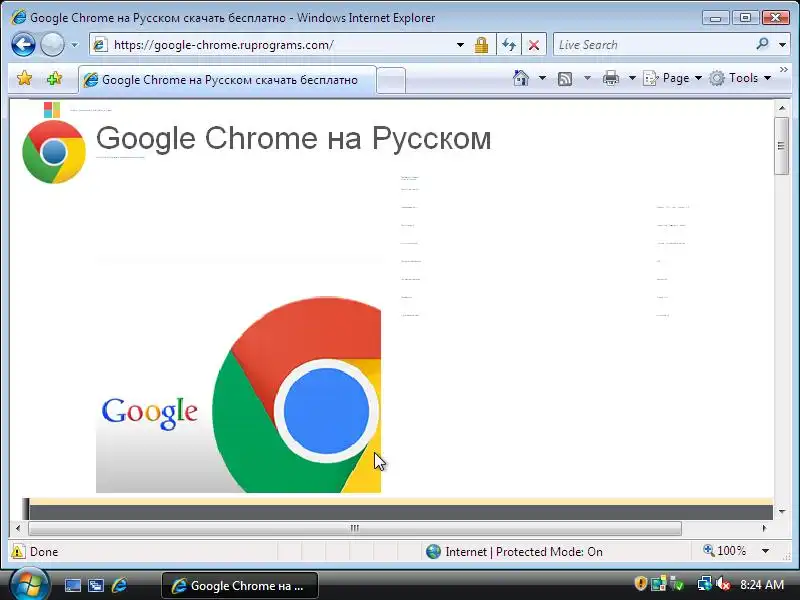Image resolution: width=800 pixels, height=600 pixels.
Task: Open the Favorites Center star
Action: tap(24, 79)
